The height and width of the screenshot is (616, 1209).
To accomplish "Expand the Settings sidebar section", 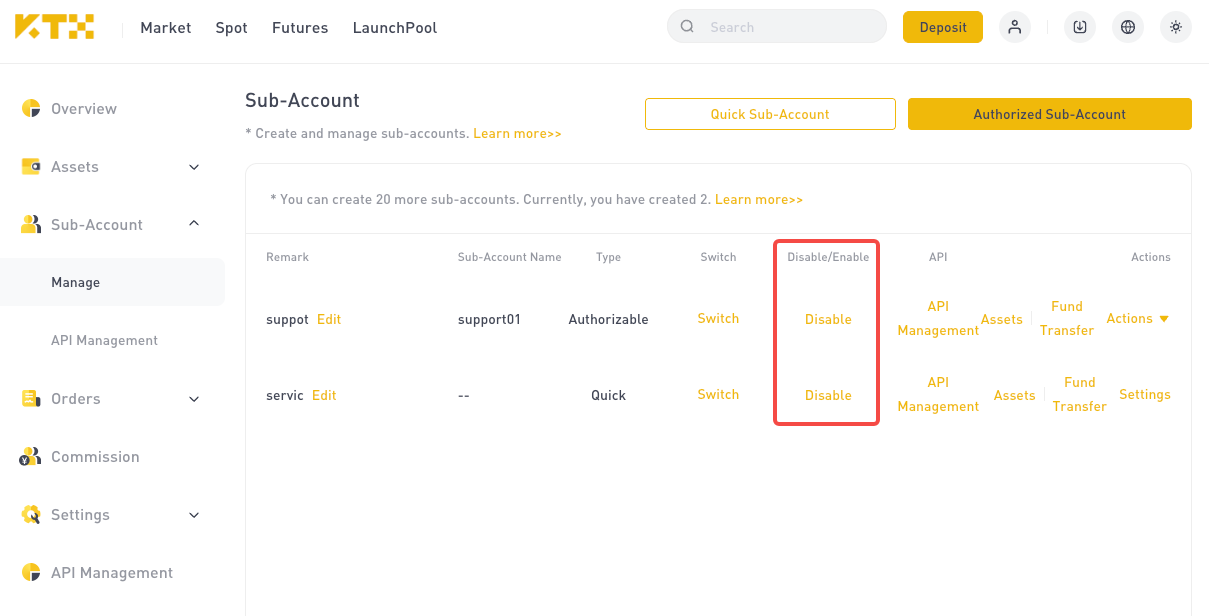I will click(194, 515).
